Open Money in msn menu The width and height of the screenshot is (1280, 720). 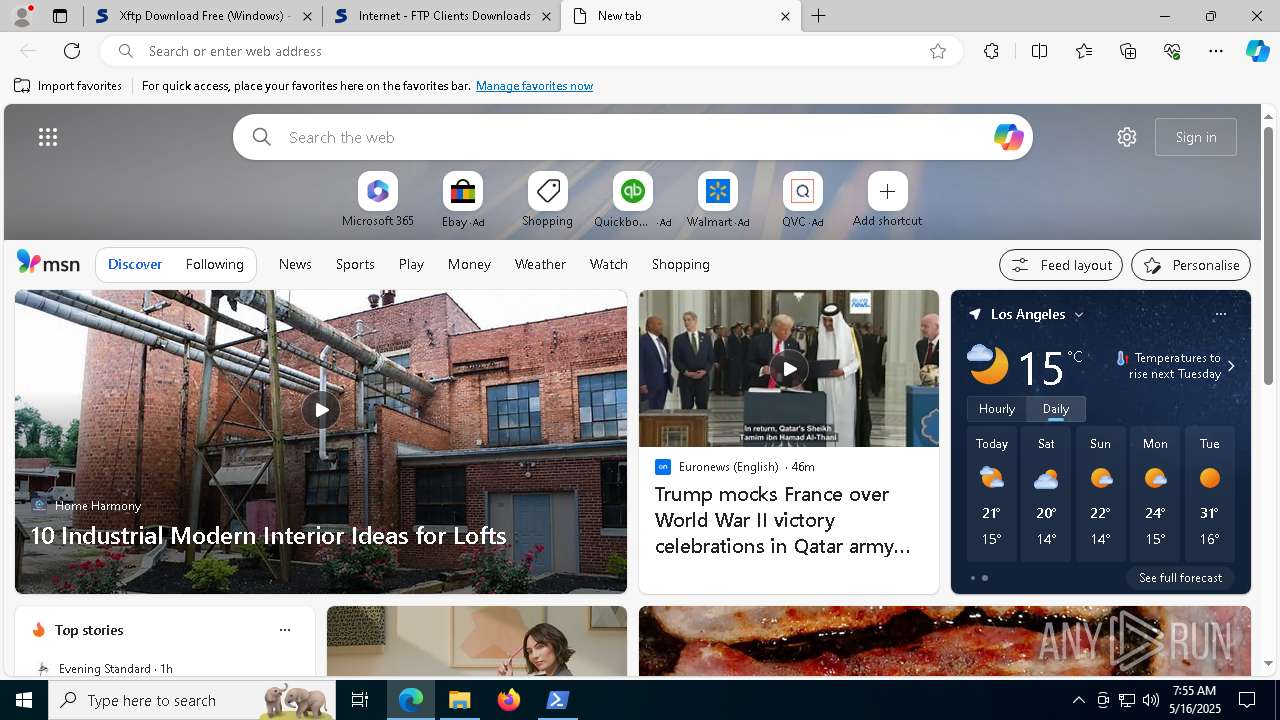469,264
